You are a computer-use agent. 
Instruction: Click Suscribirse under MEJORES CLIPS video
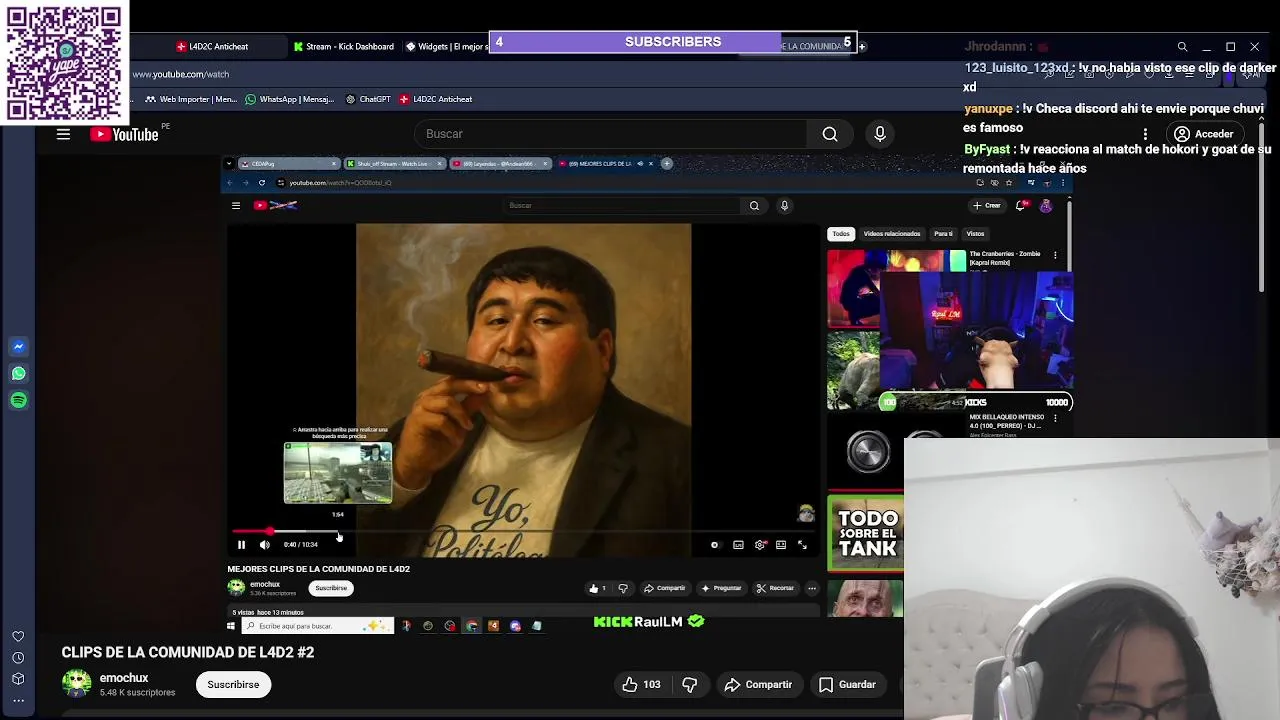tap(331, 588)
